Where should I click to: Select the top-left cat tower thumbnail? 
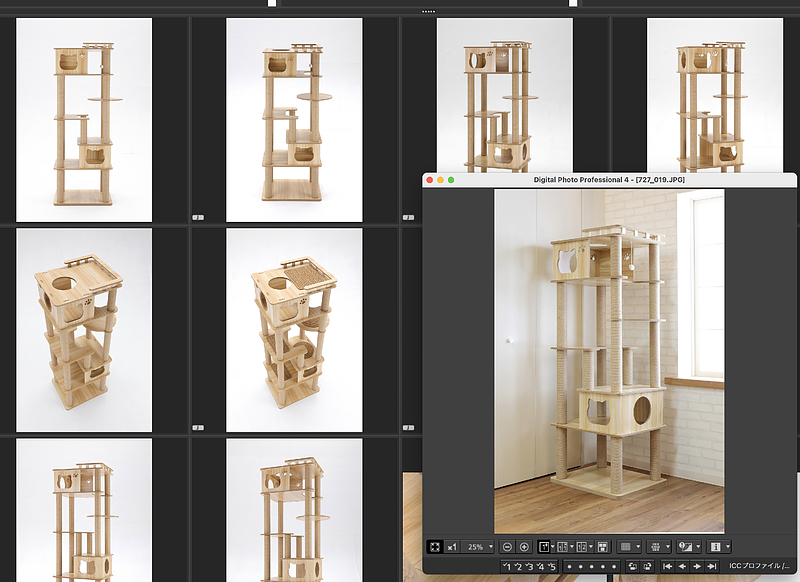tap(84, 120)
